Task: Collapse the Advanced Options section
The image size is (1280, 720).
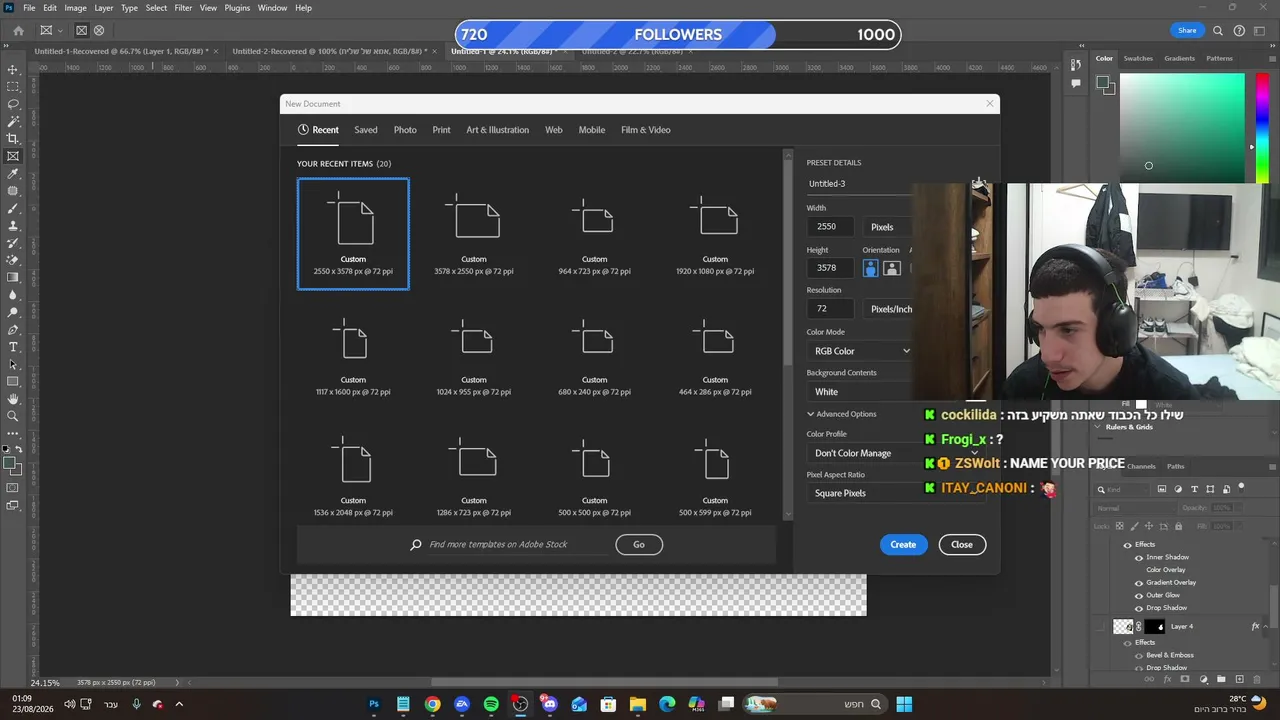Action: tap(811, 414)
